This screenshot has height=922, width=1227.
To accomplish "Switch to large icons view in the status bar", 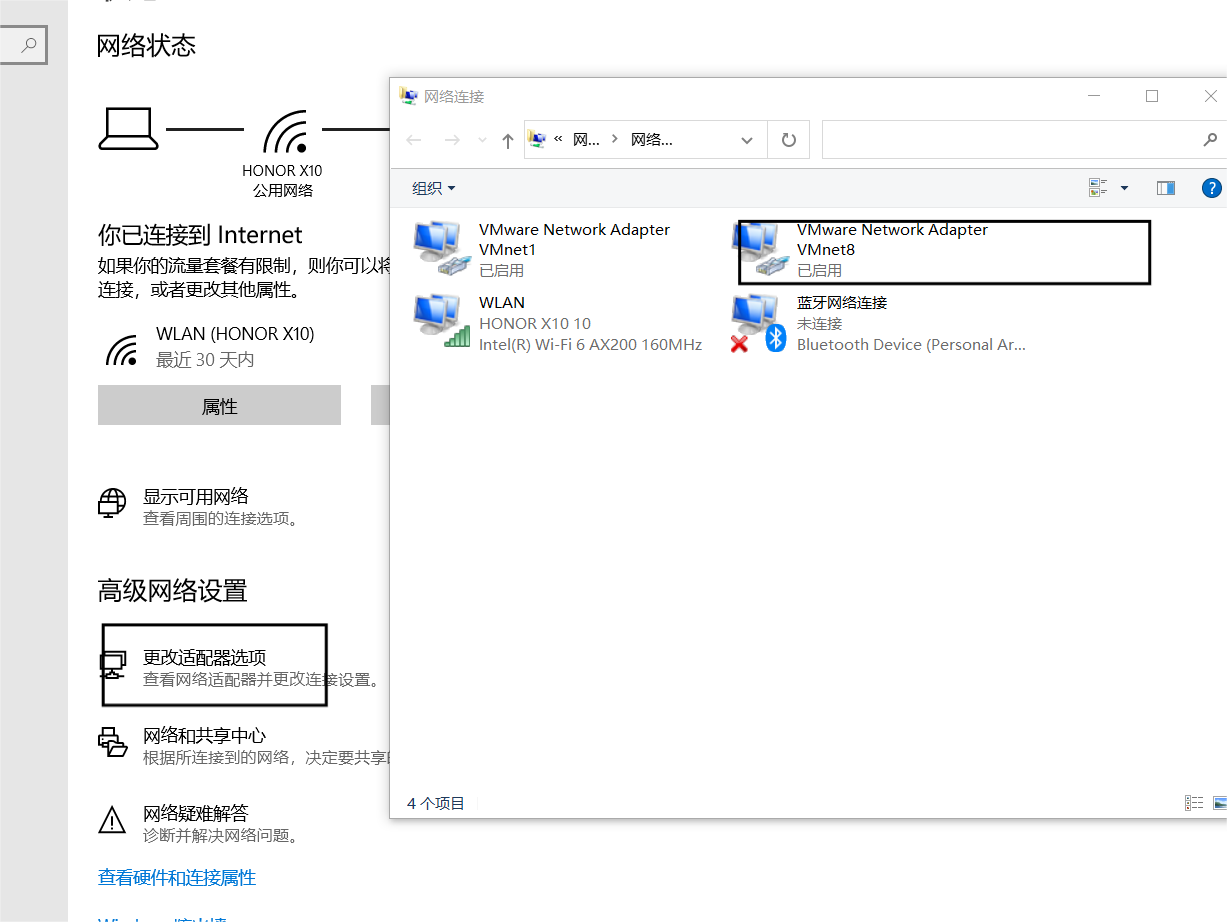I will point(1220,803).
